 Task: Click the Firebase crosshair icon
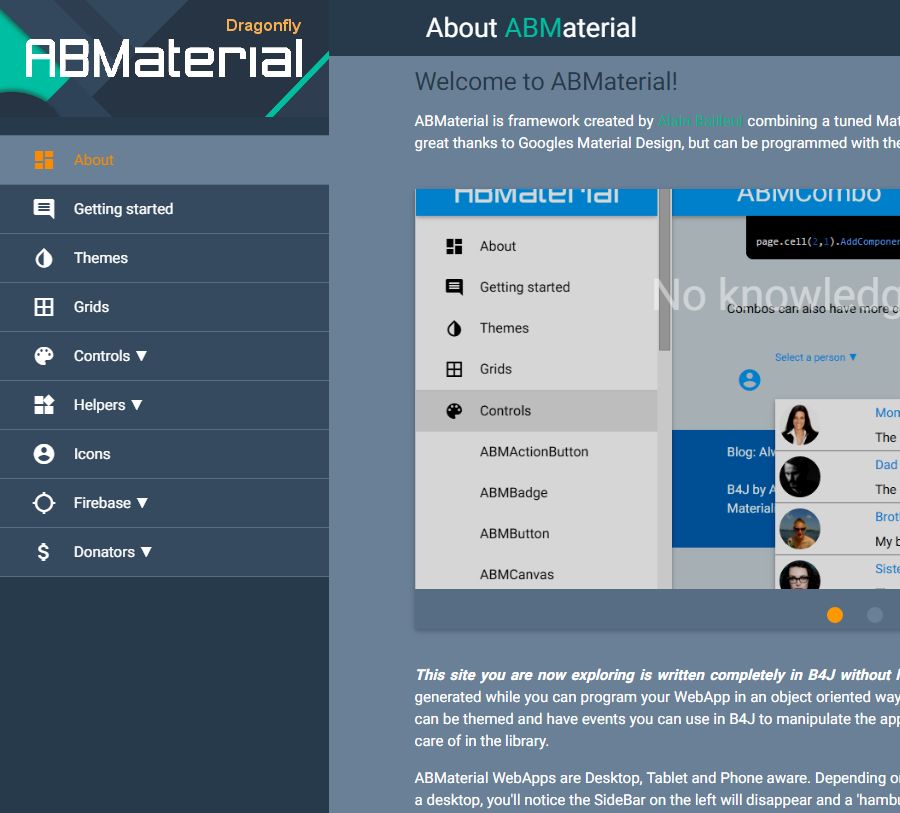point(44,503)
